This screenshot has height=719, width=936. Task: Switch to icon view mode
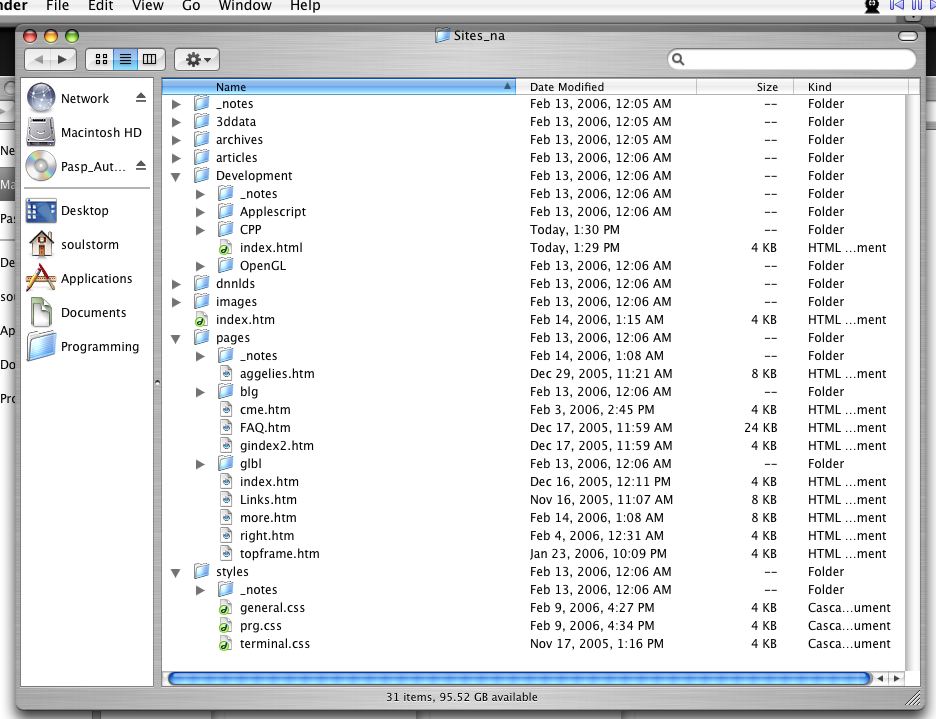pos(101,59)
